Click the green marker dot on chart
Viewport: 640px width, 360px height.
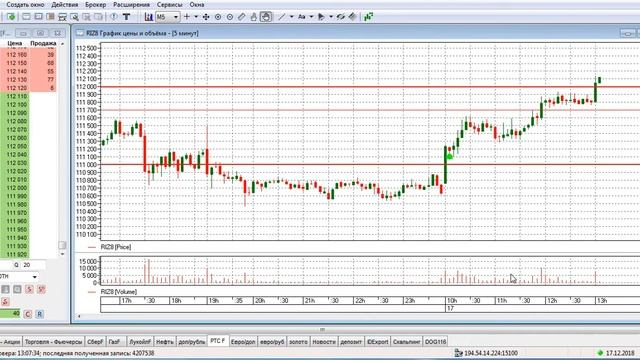(x=449, y=157)
